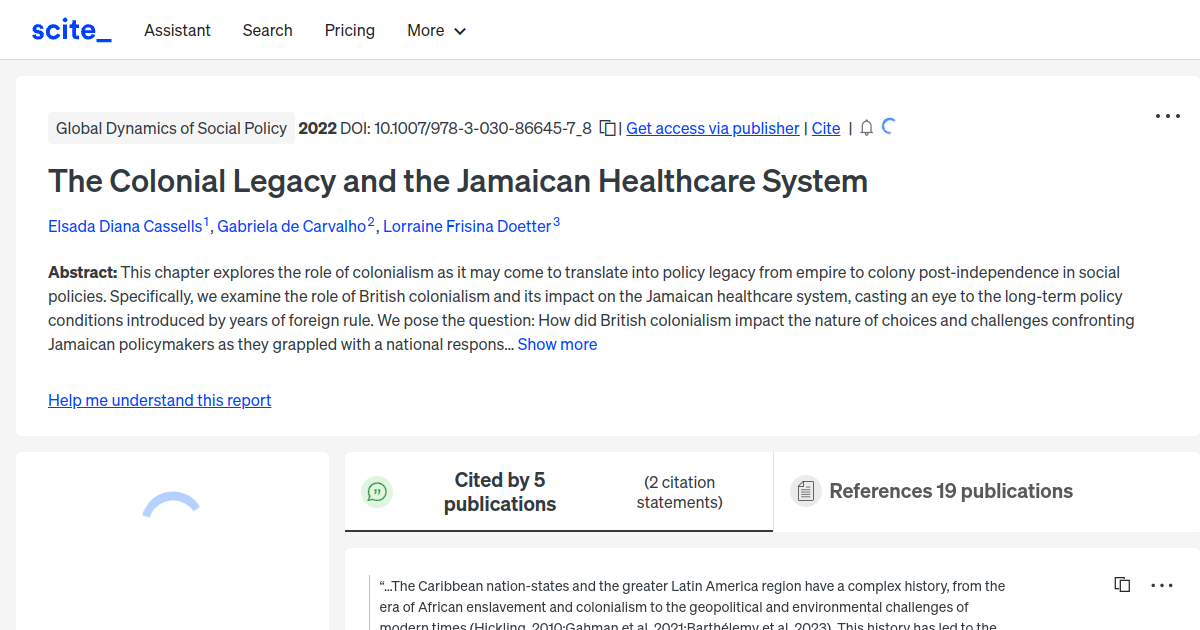Toggle the notification bell for this report
The image size is (1200, 630).
pyautogui.click(x=866, y=128)
